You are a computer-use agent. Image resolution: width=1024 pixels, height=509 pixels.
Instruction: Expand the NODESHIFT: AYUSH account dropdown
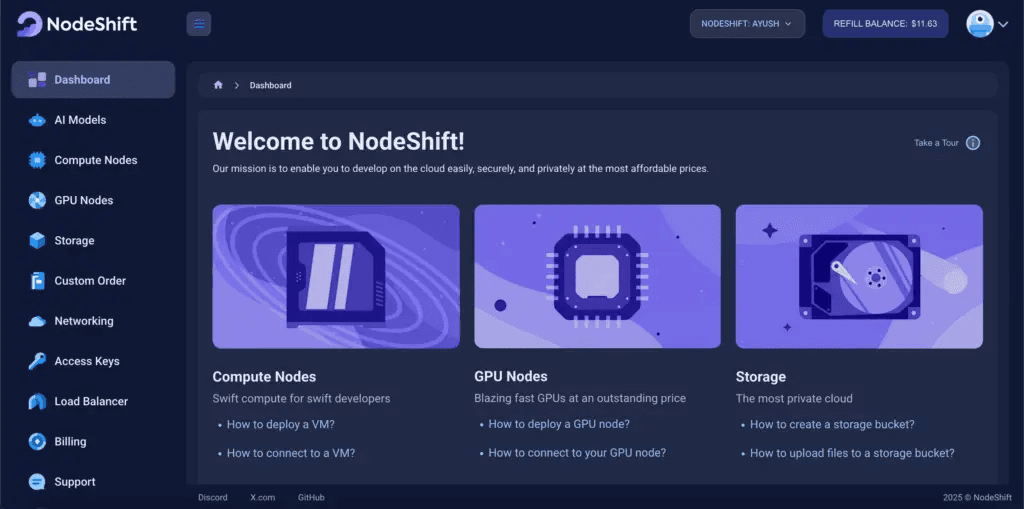[747, 24]
